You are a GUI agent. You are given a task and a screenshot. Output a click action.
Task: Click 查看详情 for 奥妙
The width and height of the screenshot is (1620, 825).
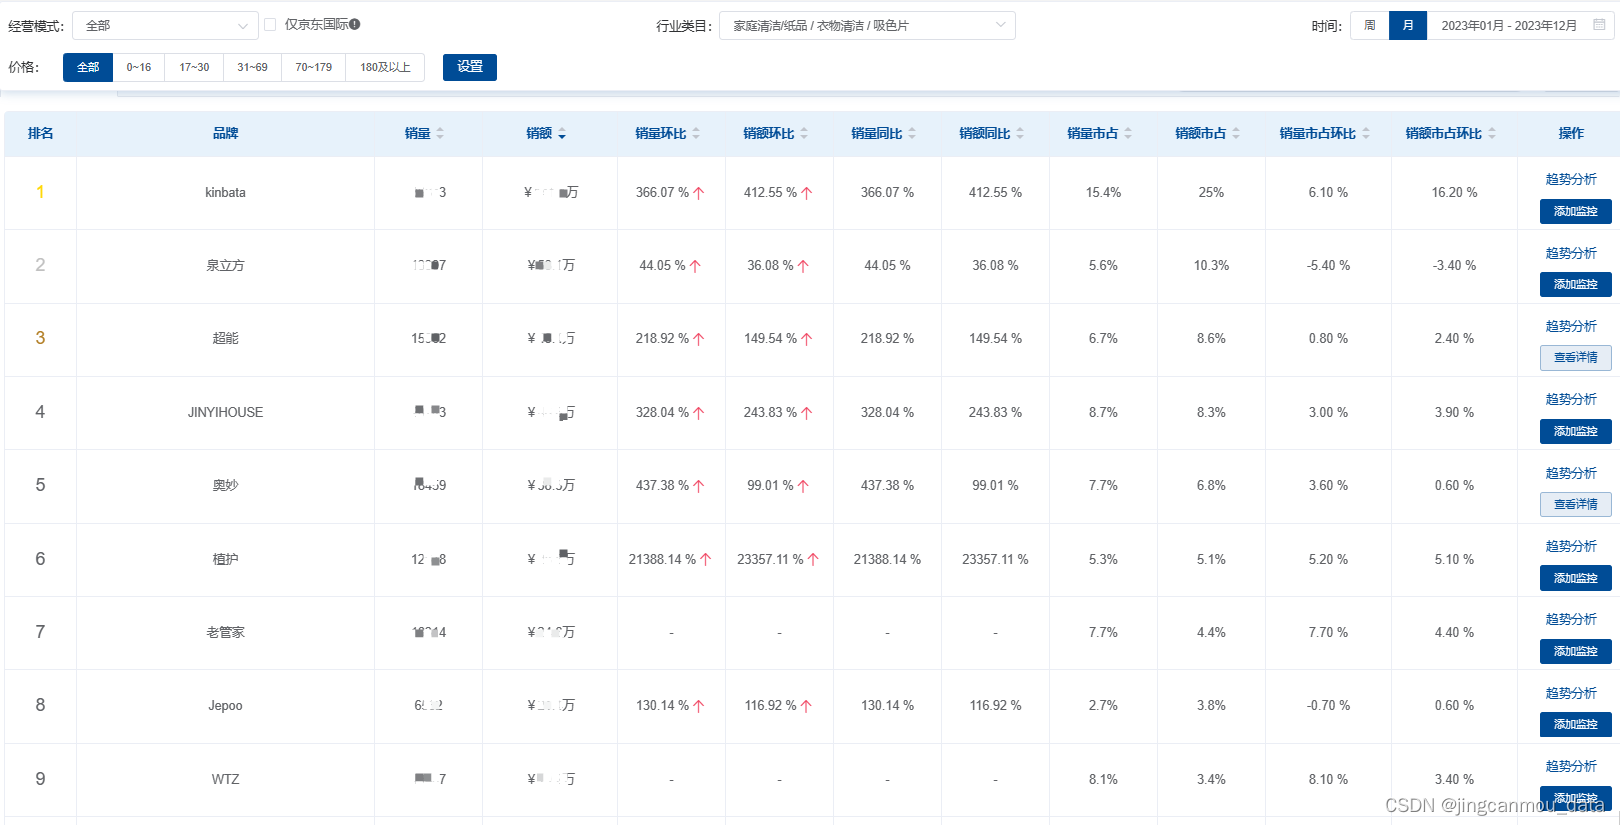(1576, 504)
